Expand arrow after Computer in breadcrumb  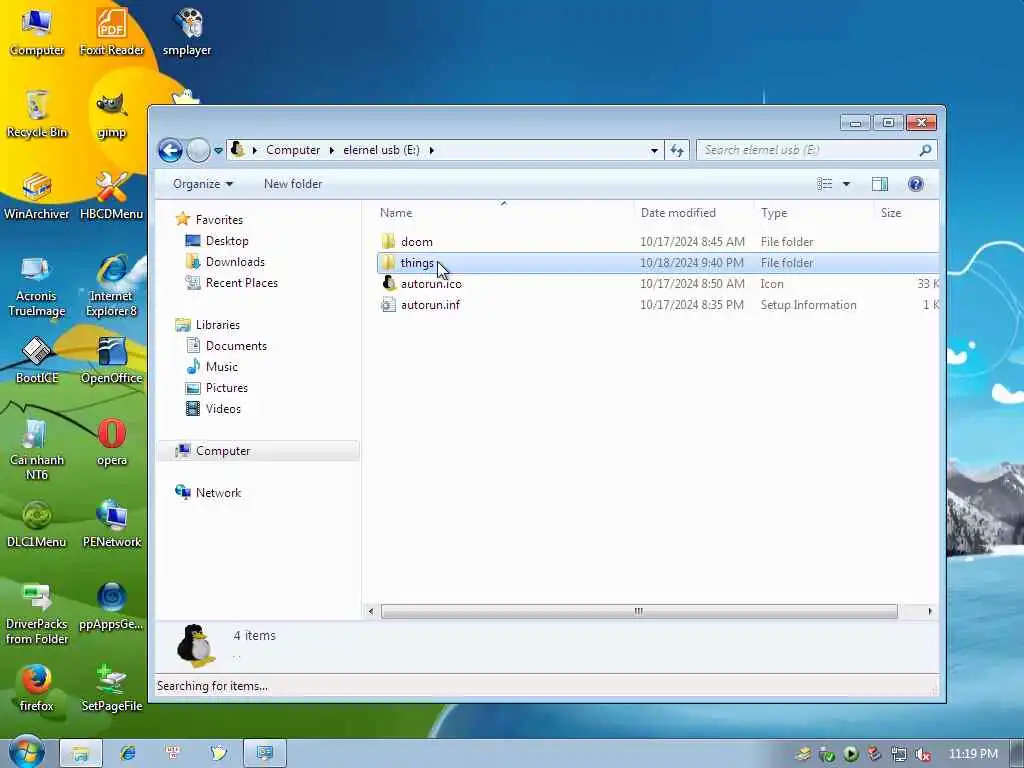[x=332, y=150]
